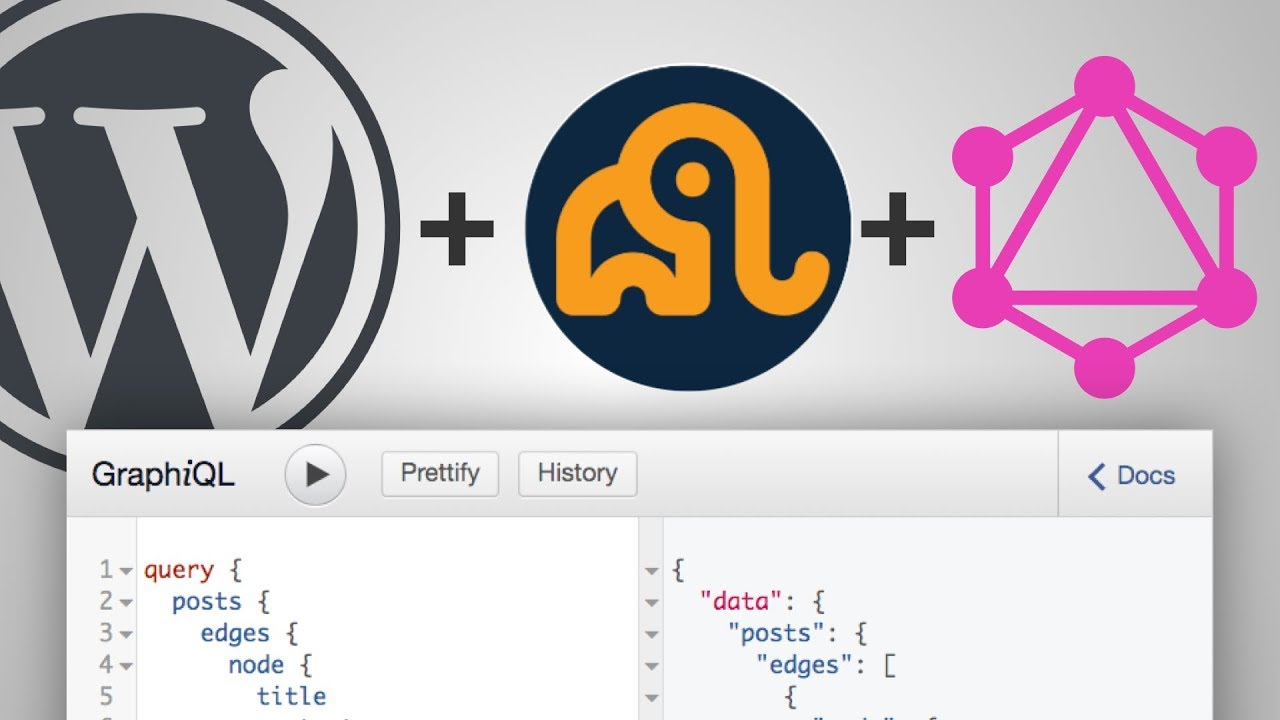Open the History panel
The height and width of the screenshot is (720, 1280).
click(577, 473)
